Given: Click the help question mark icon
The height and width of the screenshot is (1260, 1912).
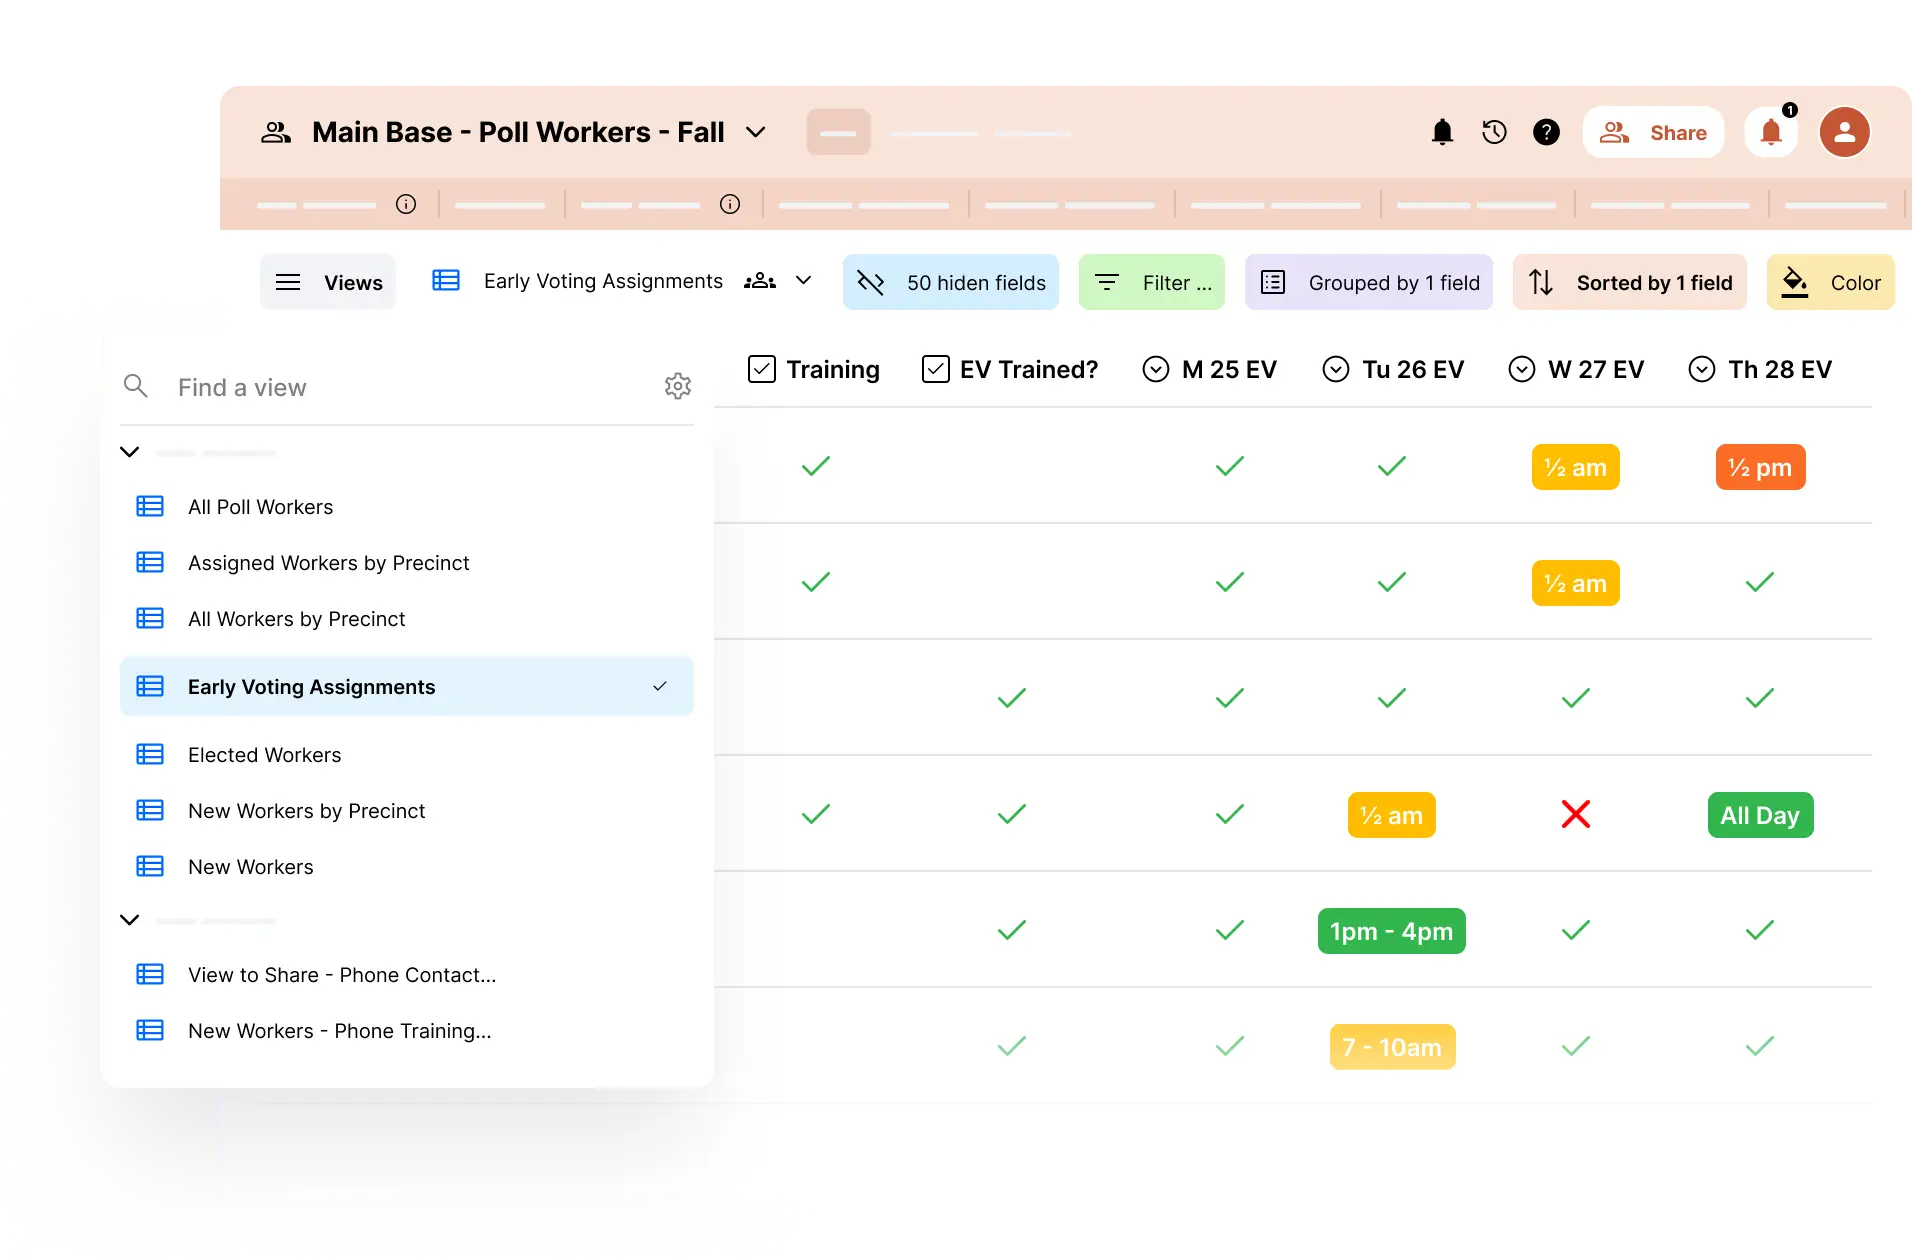Looking at the screenshot, I should coord(1545,131).
